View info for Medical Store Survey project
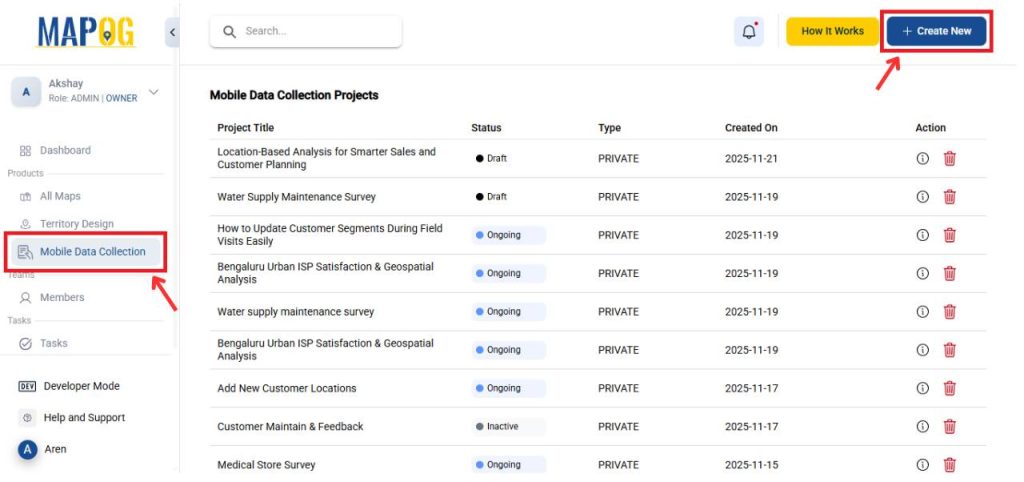Screen dimensions: 1024x482 (922, 465)
